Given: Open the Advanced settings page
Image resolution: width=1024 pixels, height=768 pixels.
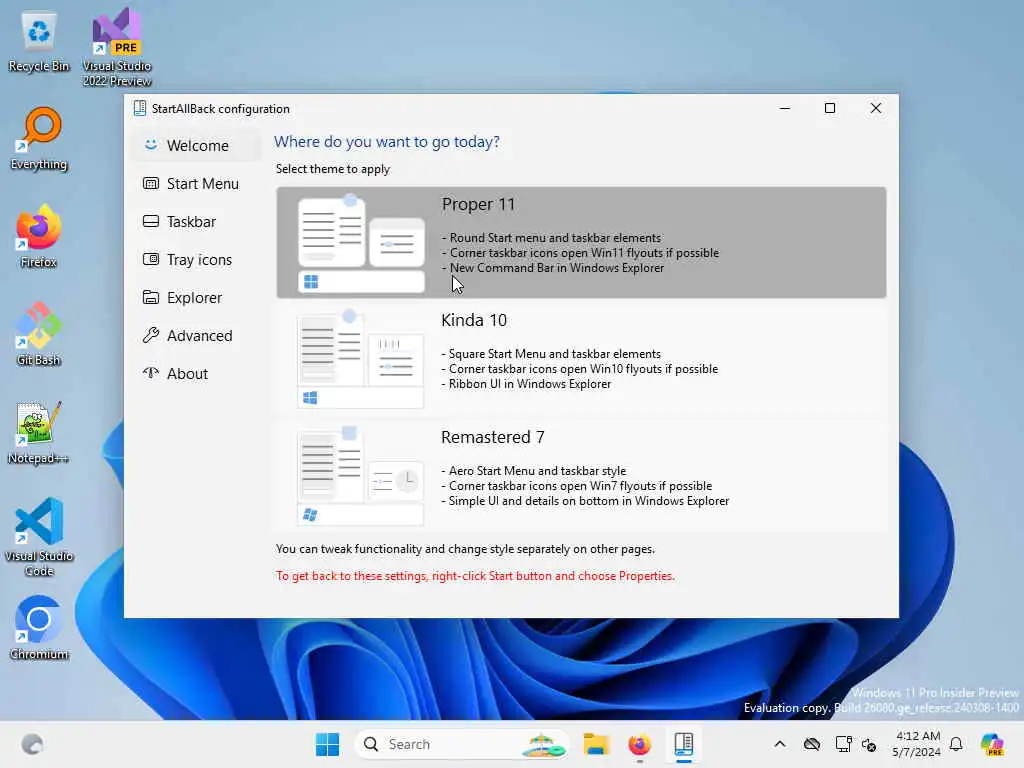Looking at the screenshot, I should coord(195,335).
